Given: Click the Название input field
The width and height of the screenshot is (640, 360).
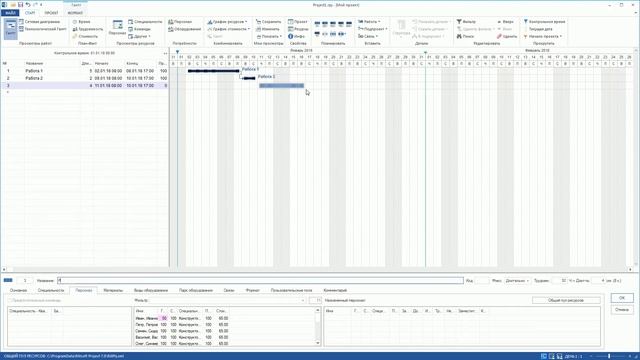Looking at the screenshot, I should 260,280.
